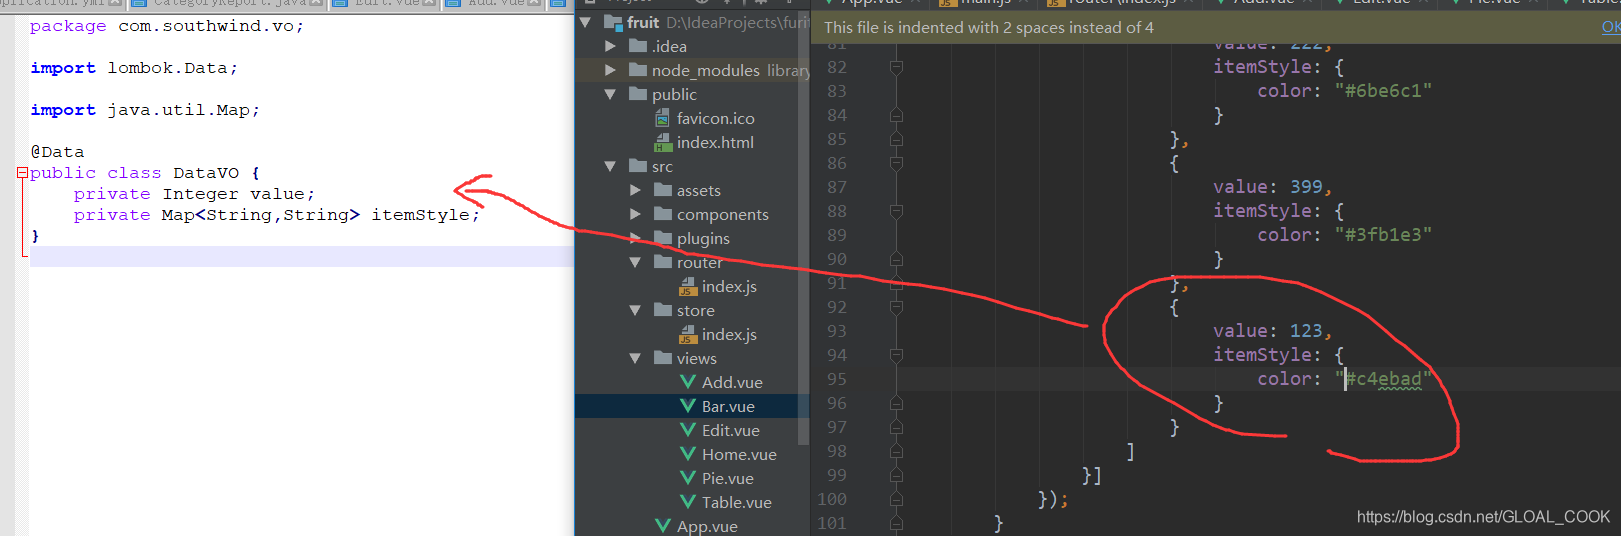The width and height of the screenshot is (1621, 536).
Task: Toggle code fold marker at line 99
Action: [896, 475]
